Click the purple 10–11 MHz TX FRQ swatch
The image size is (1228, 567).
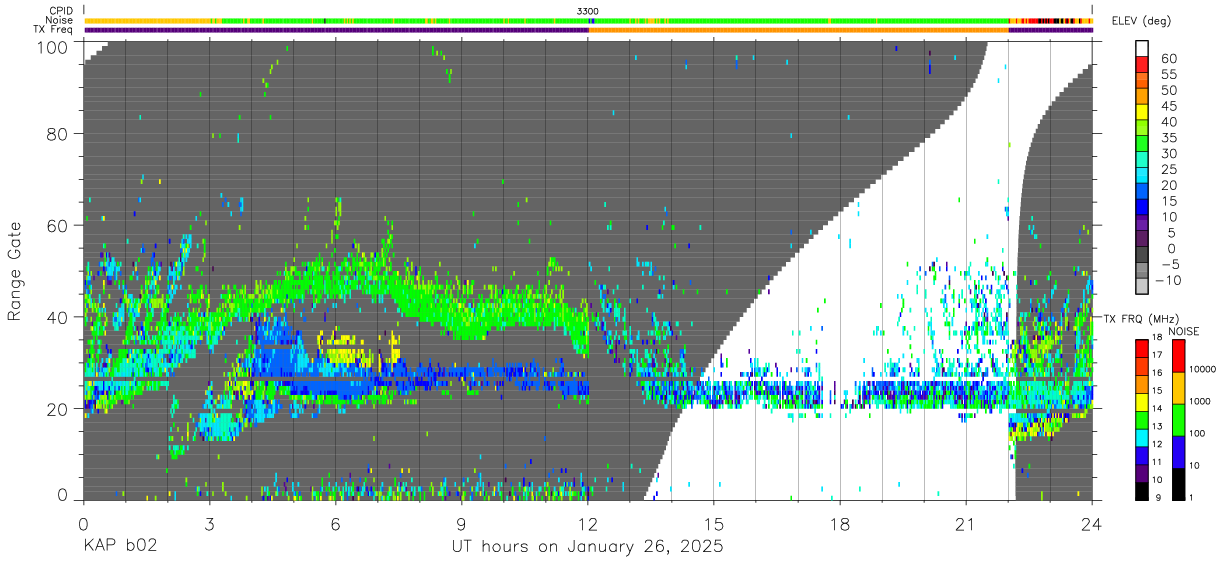[1143, 472]
